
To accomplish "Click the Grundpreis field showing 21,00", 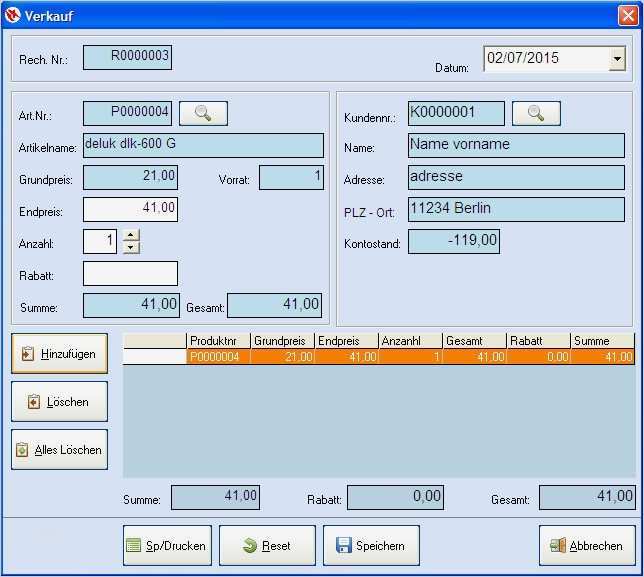I will pyautogui.click(x=130, y=177).
